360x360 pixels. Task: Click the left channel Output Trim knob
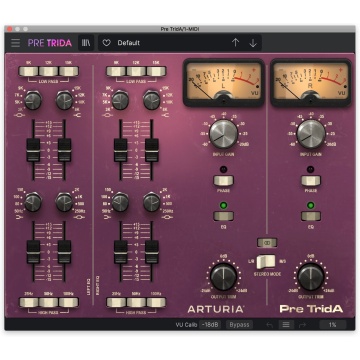click(x=224, y=276)
